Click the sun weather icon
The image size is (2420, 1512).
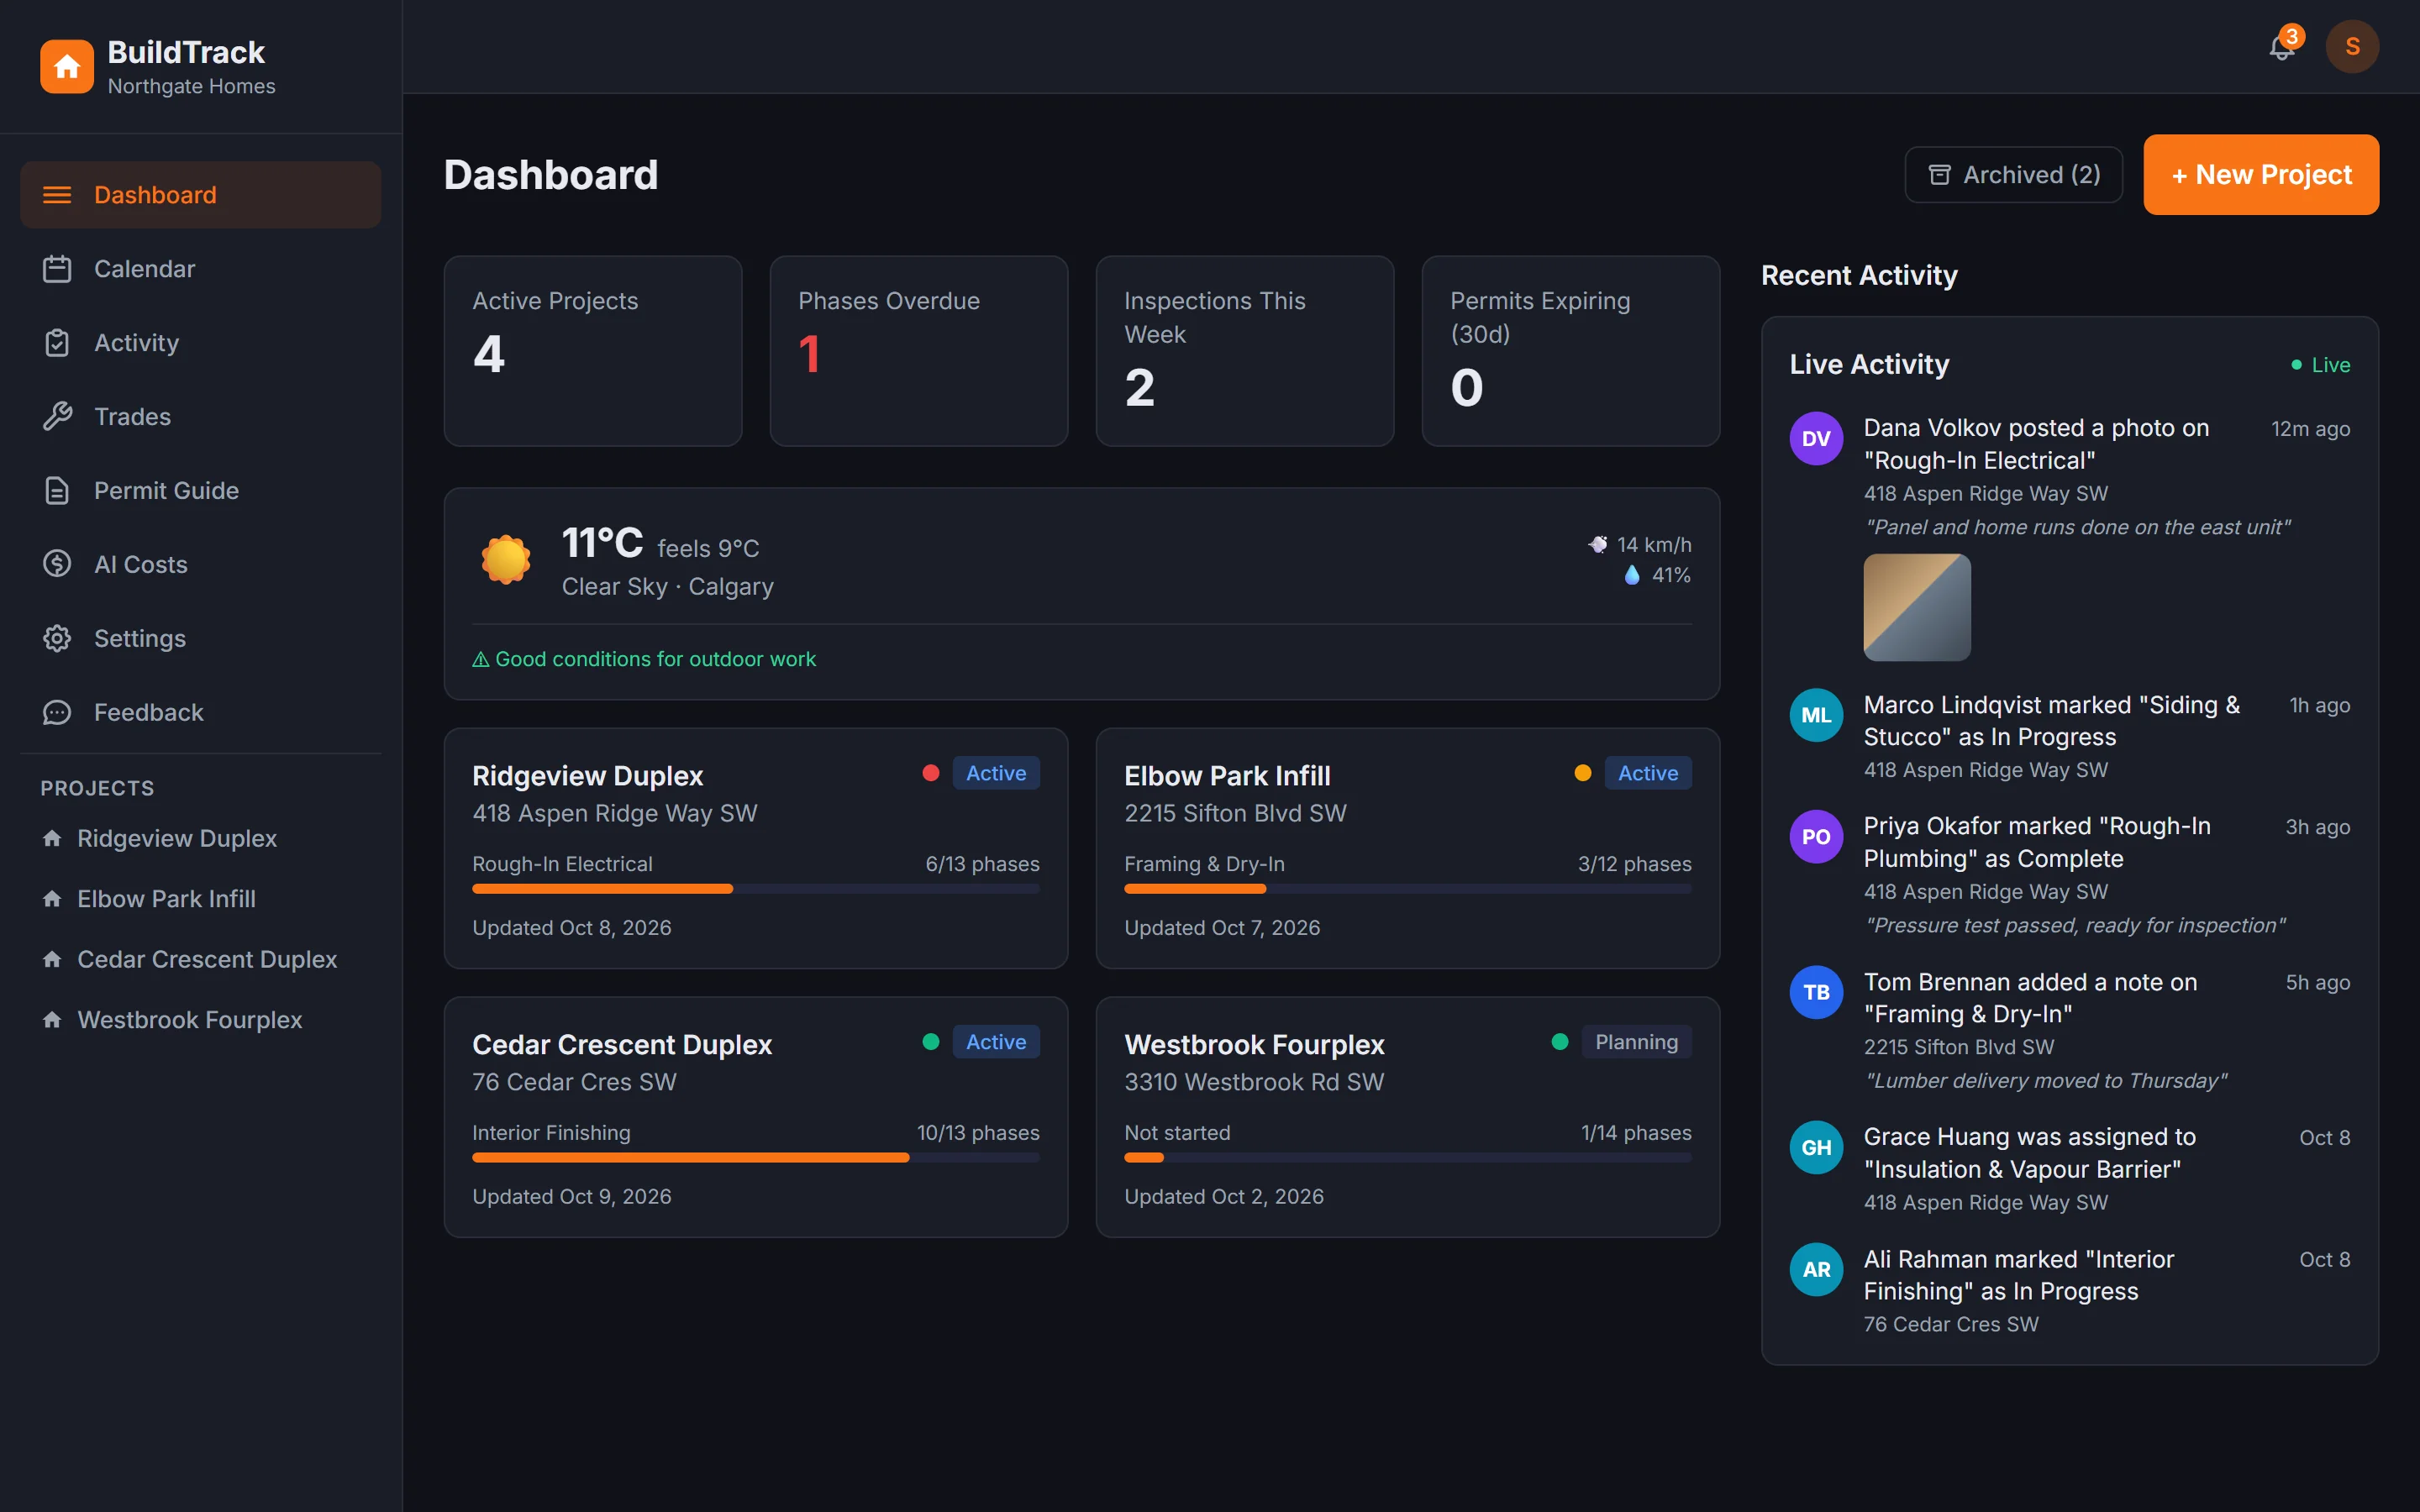click(506, 559)
